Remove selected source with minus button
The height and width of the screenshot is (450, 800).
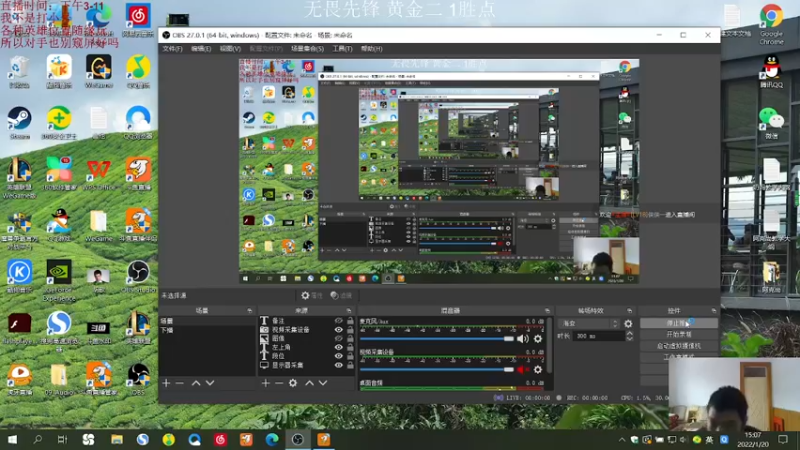[279, 383]
